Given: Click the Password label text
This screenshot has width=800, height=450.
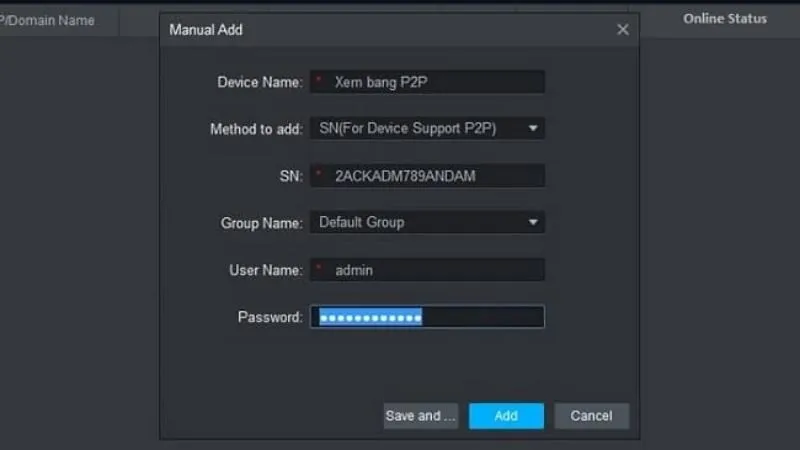Looking at the screenshot, I should (x=269, y=317).
